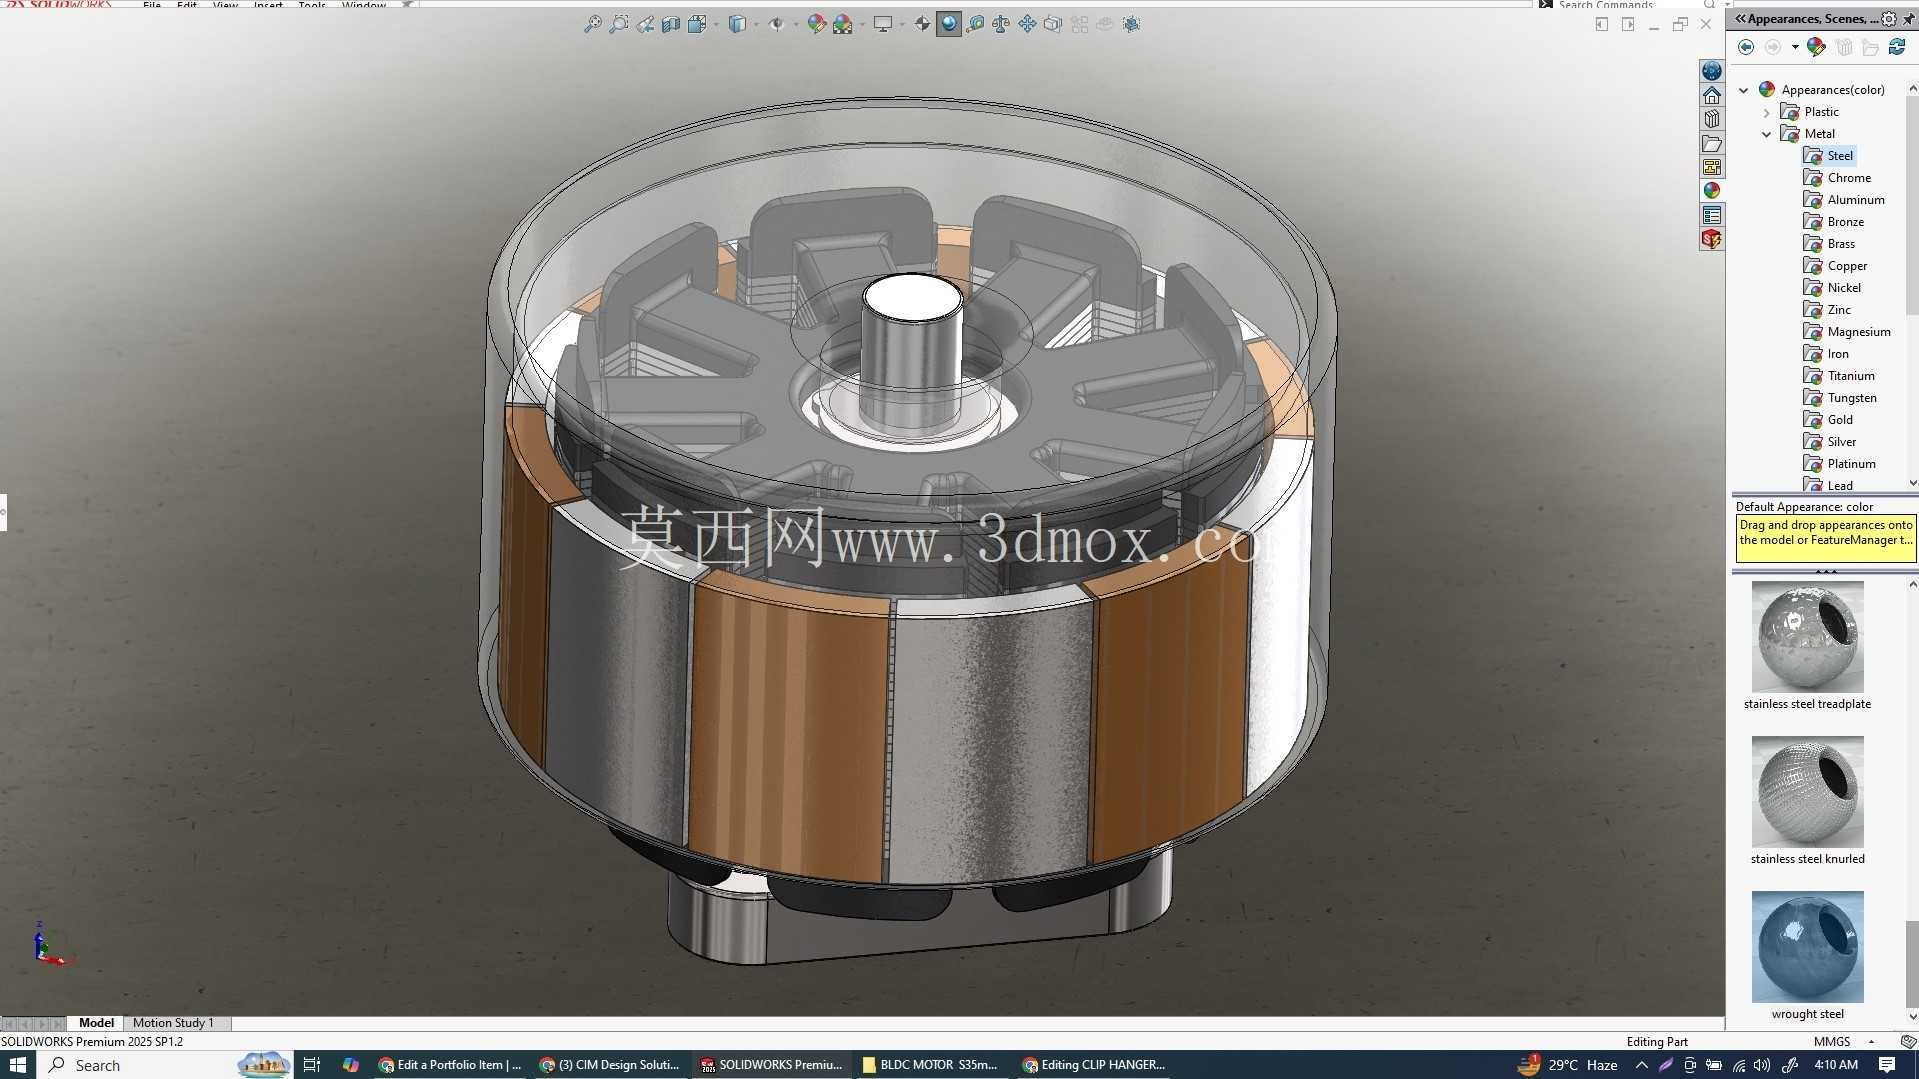Choose stainless steel knurled appearance thumbnail
This screenshot has width=1919, height=1079.
tap(1807, 792)
